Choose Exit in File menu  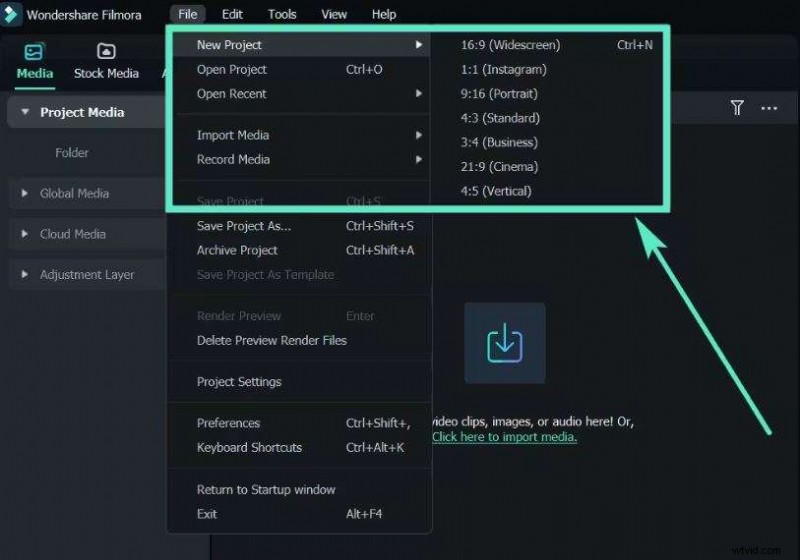(302, 514)
